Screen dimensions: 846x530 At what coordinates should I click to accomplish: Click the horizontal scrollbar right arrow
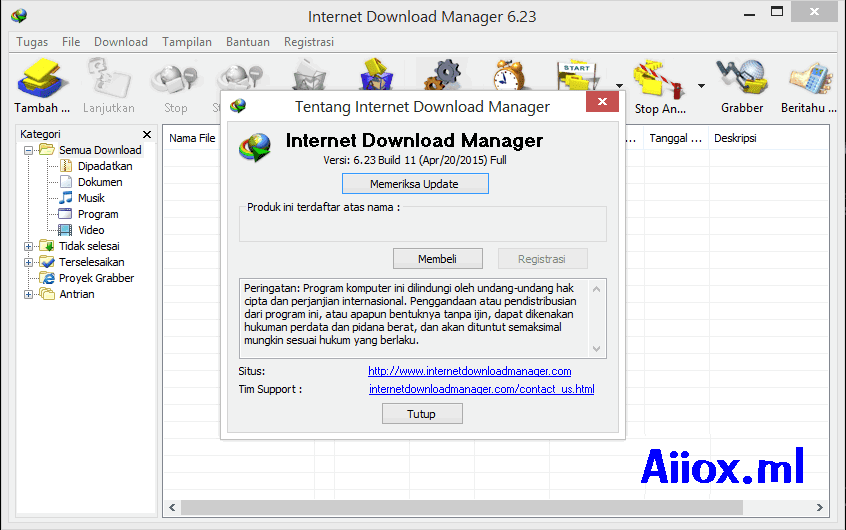coord(820,507)
